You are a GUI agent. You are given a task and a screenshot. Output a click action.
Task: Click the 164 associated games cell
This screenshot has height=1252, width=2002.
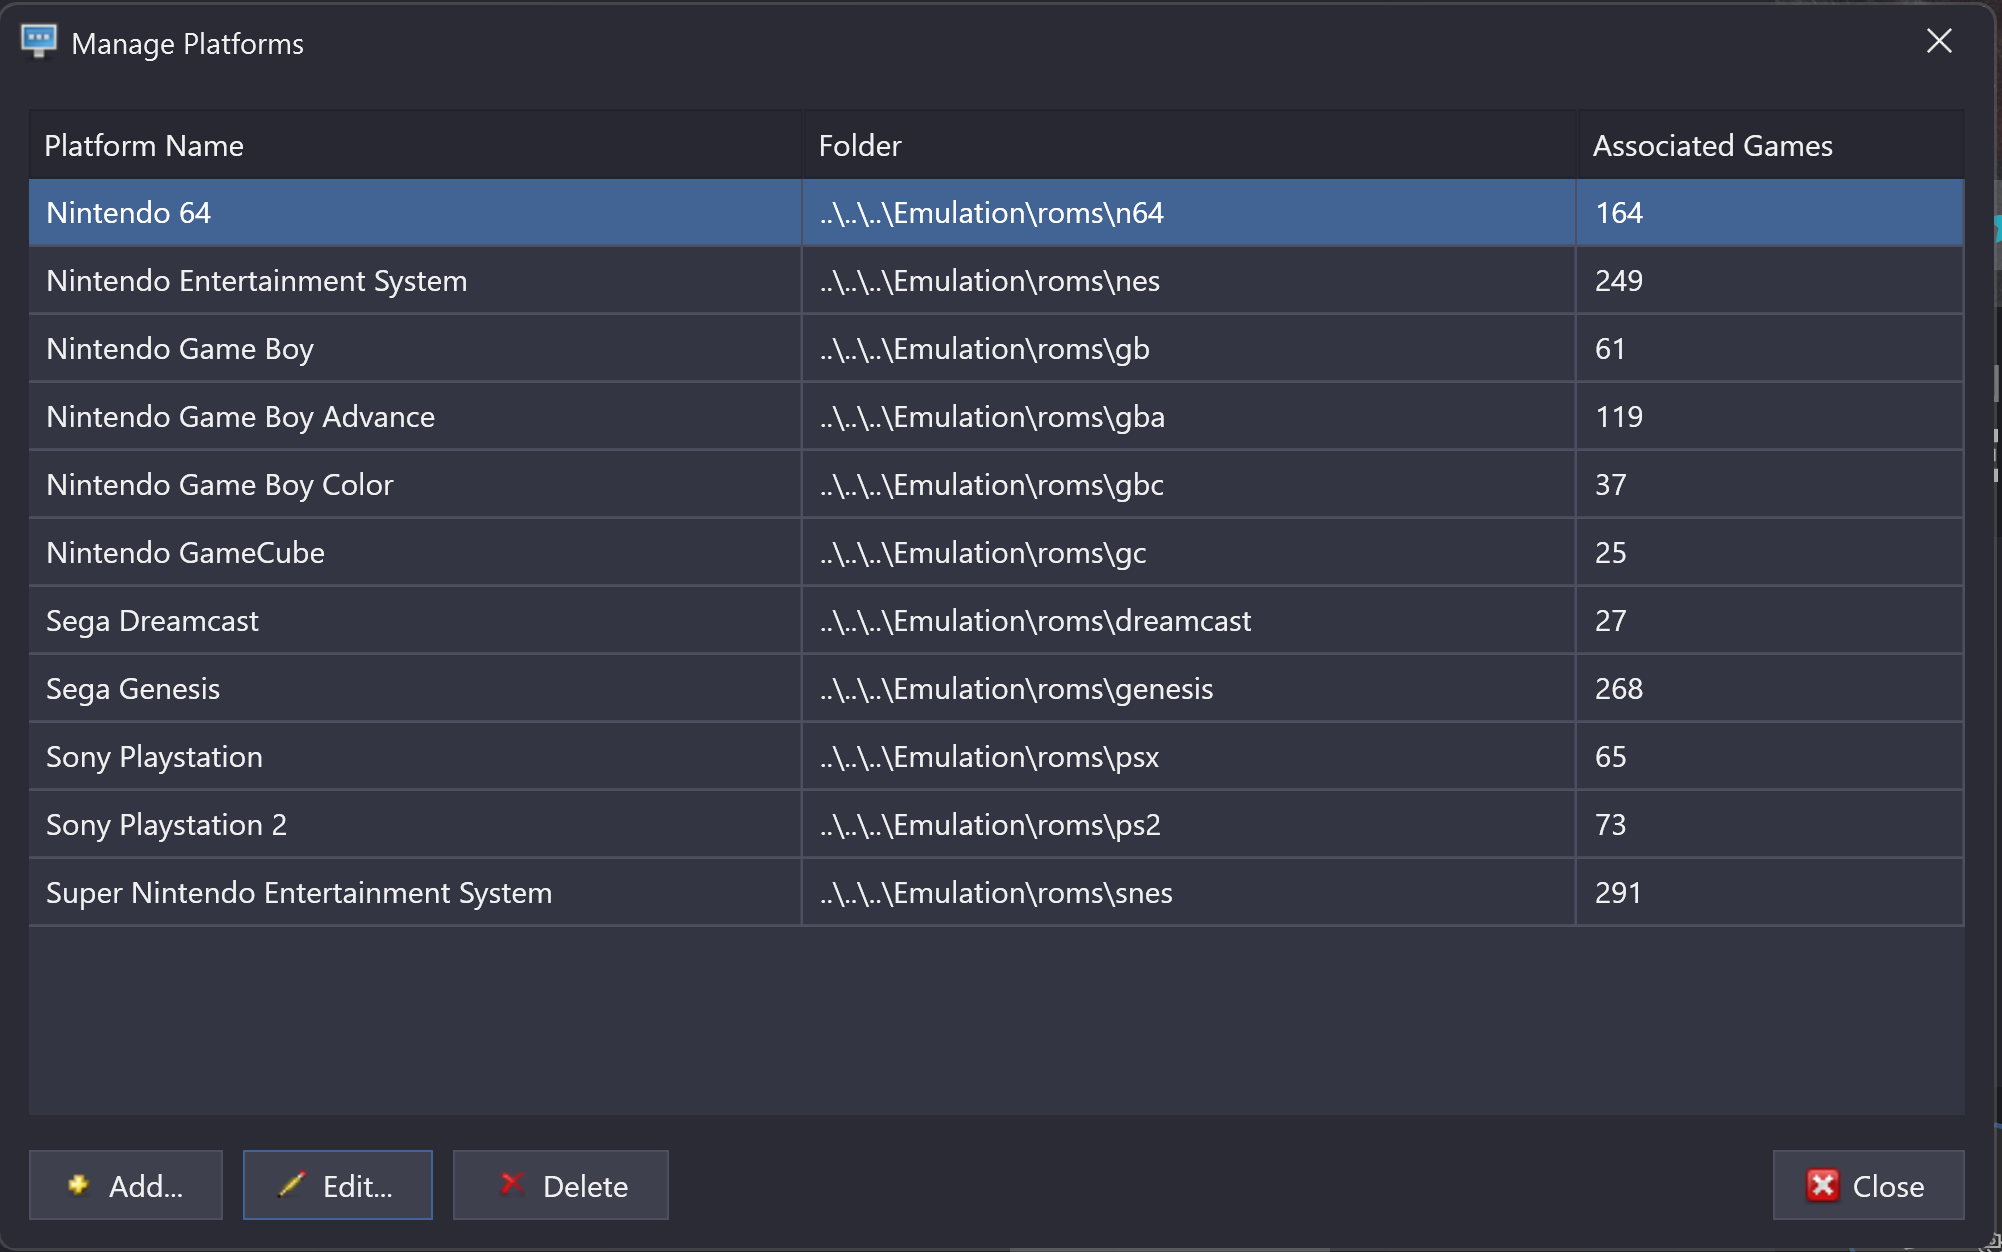point(1771,213)
